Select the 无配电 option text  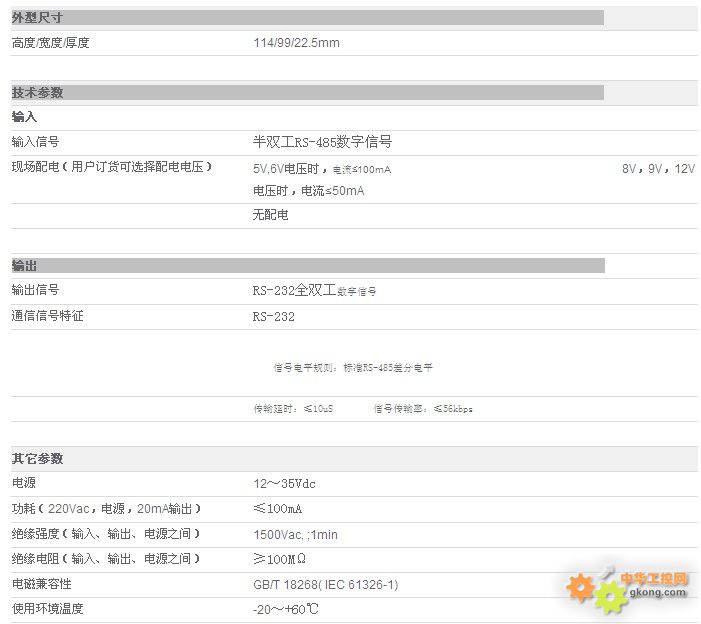click(270, 215)
